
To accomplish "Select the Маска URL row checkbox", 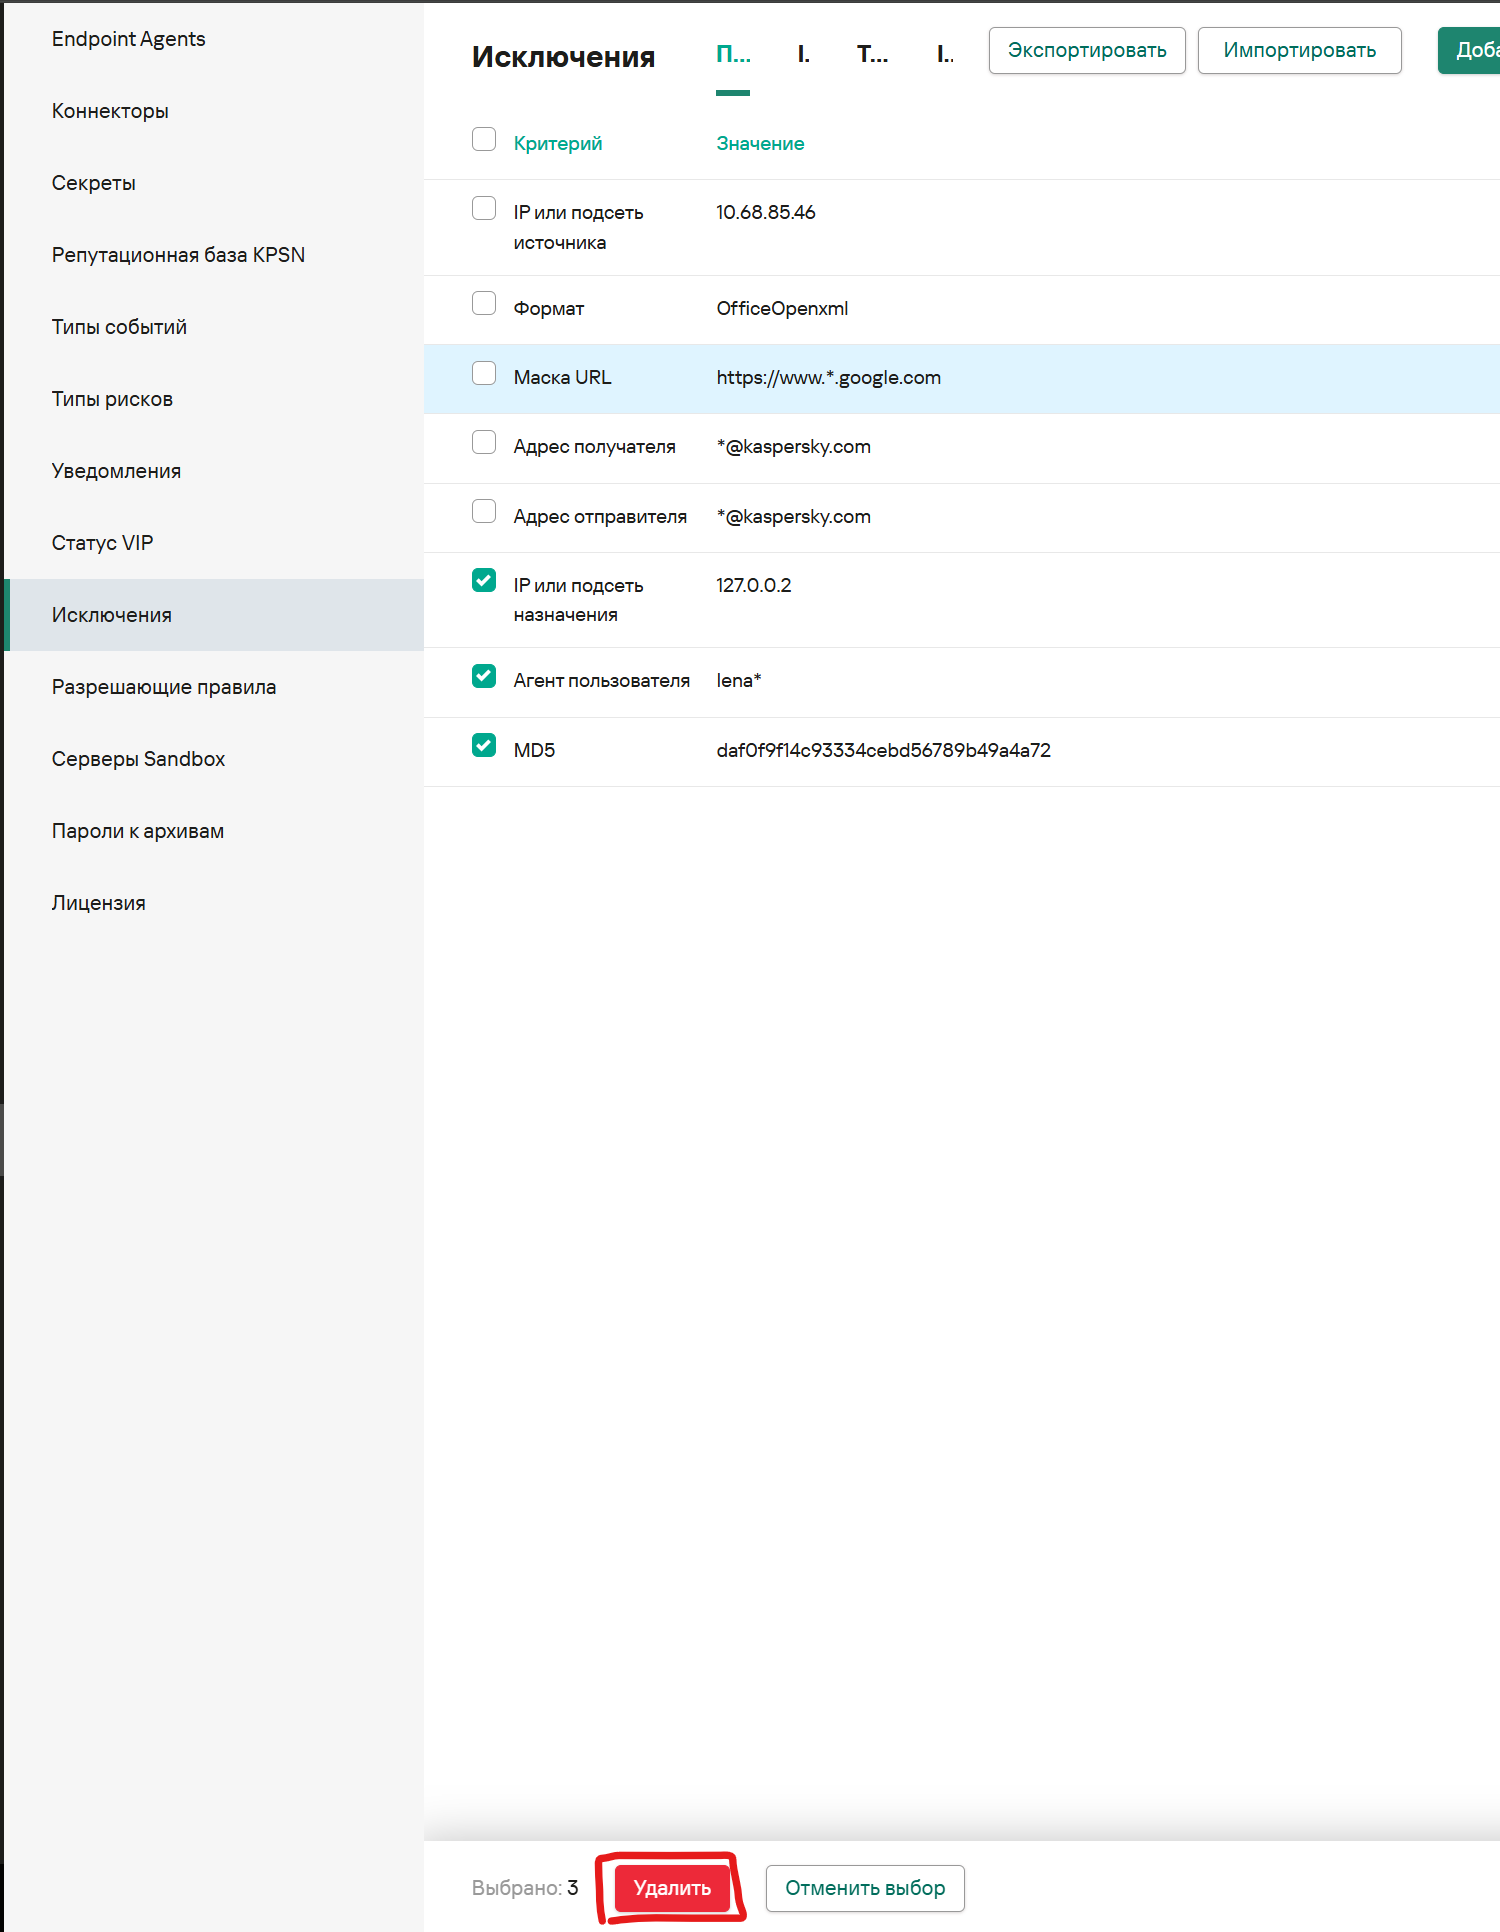I will coord(484,374).
